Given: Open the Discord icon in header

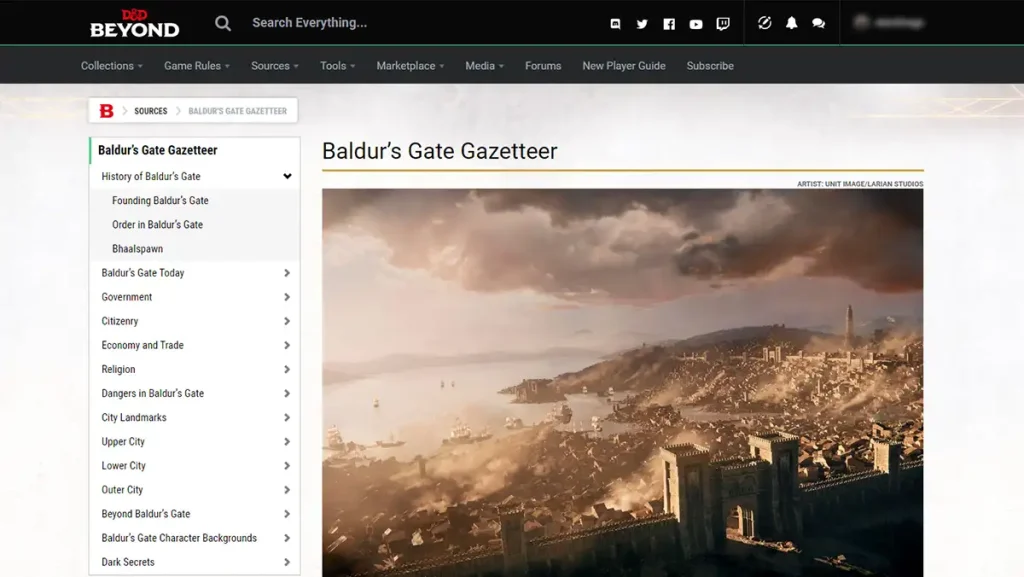Looking at the screenshot, I should [x=615, y=23].
